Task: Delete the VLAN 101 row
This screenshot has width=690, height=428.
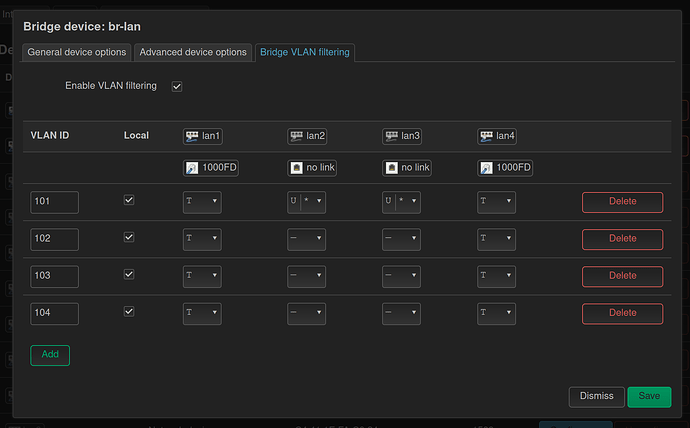Action: tap(623, 202)
